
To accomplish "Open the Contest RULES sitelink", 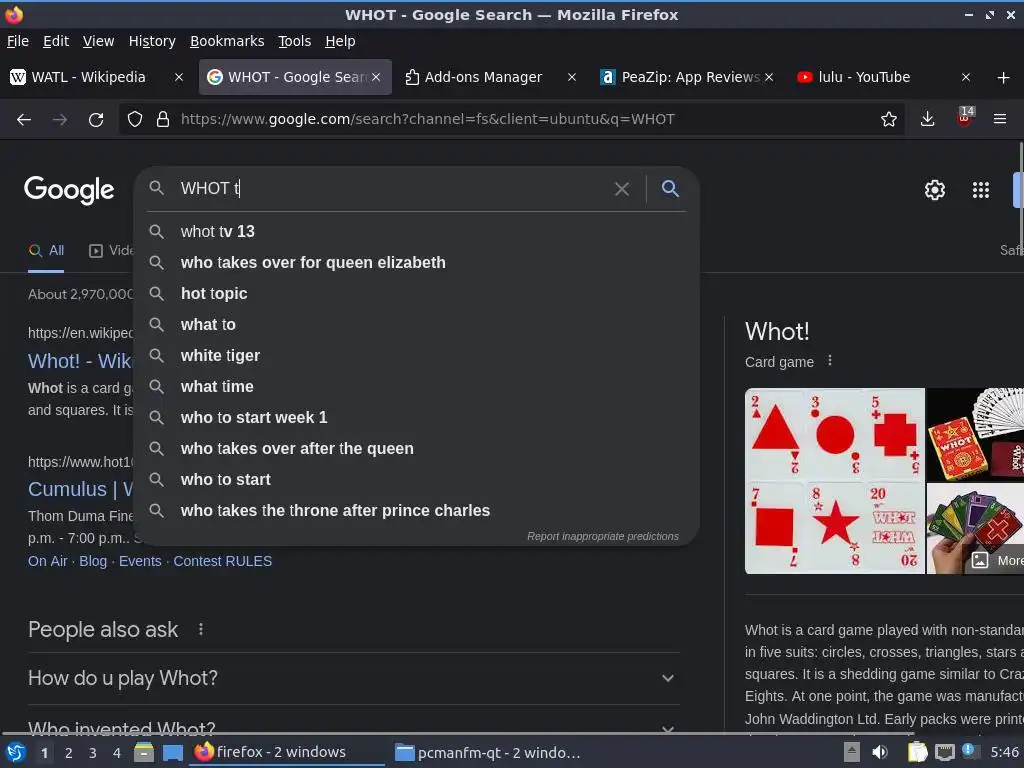I will [x=223, y=561].
